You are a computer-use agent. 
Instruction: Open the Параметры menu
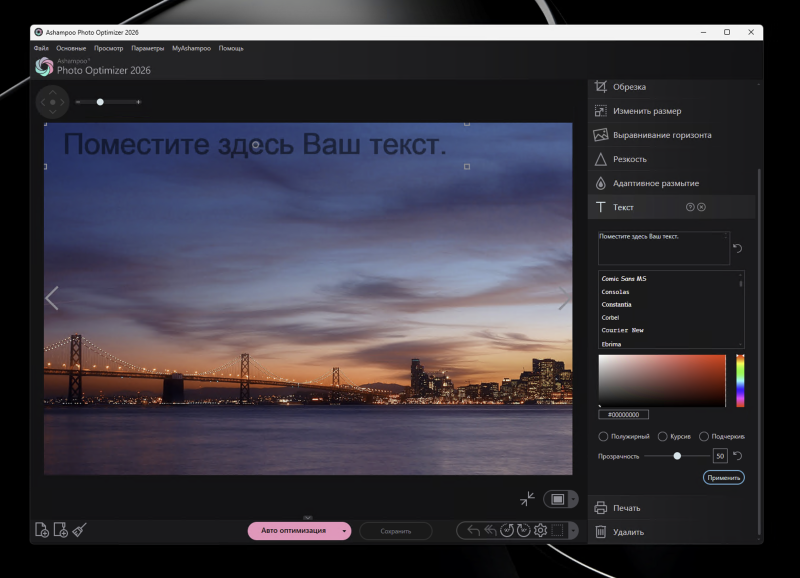click(147, 48)
